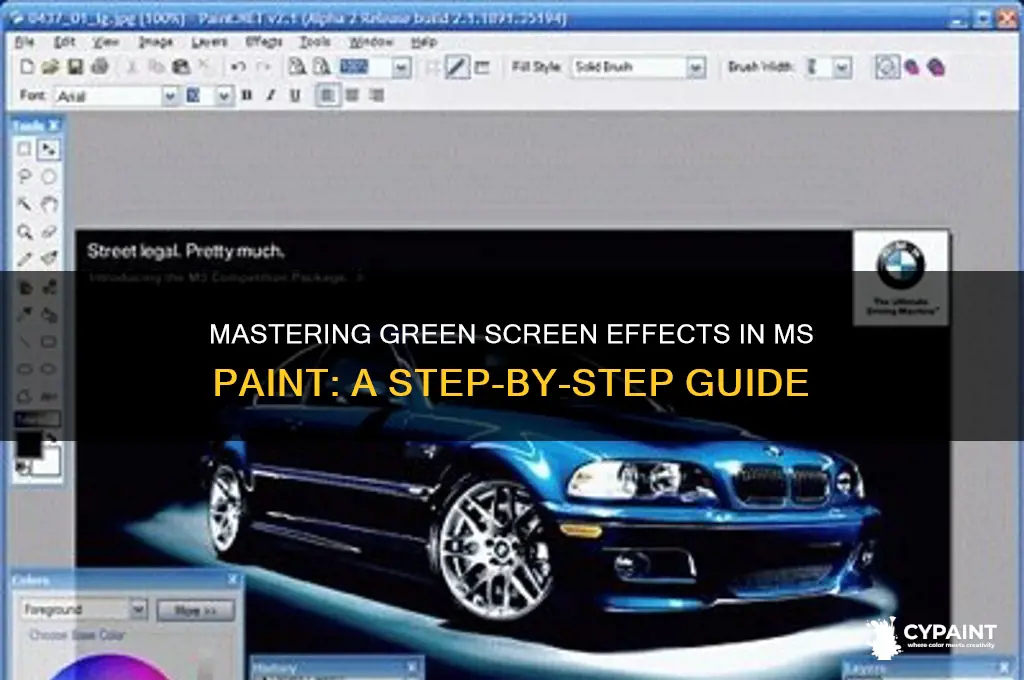Save the image with floppy disk icon
The width and height of the screenshot is (1024, 680).
[x=76, y=67]
